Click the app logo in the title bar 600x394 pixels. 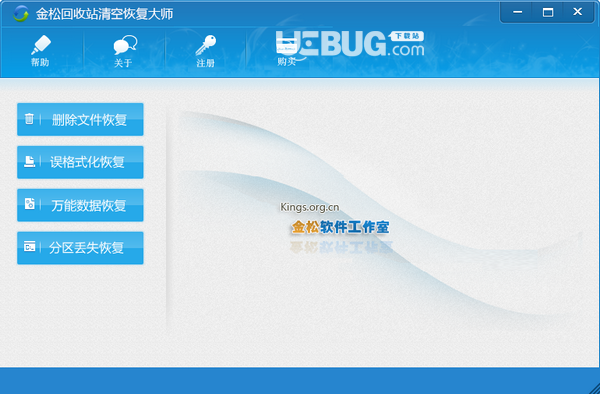point(20,14)
